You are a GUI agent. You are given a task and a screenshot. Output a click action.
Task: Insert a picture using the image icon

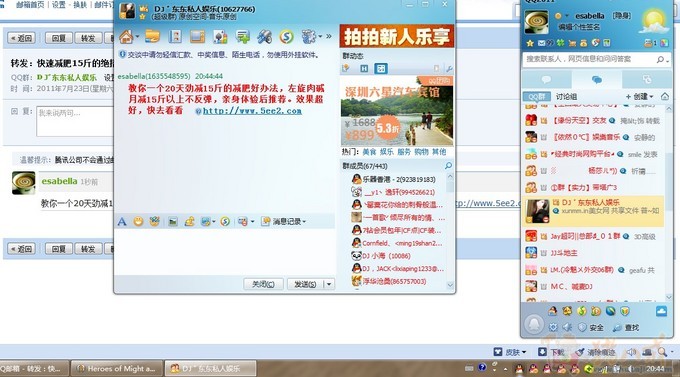173,222
